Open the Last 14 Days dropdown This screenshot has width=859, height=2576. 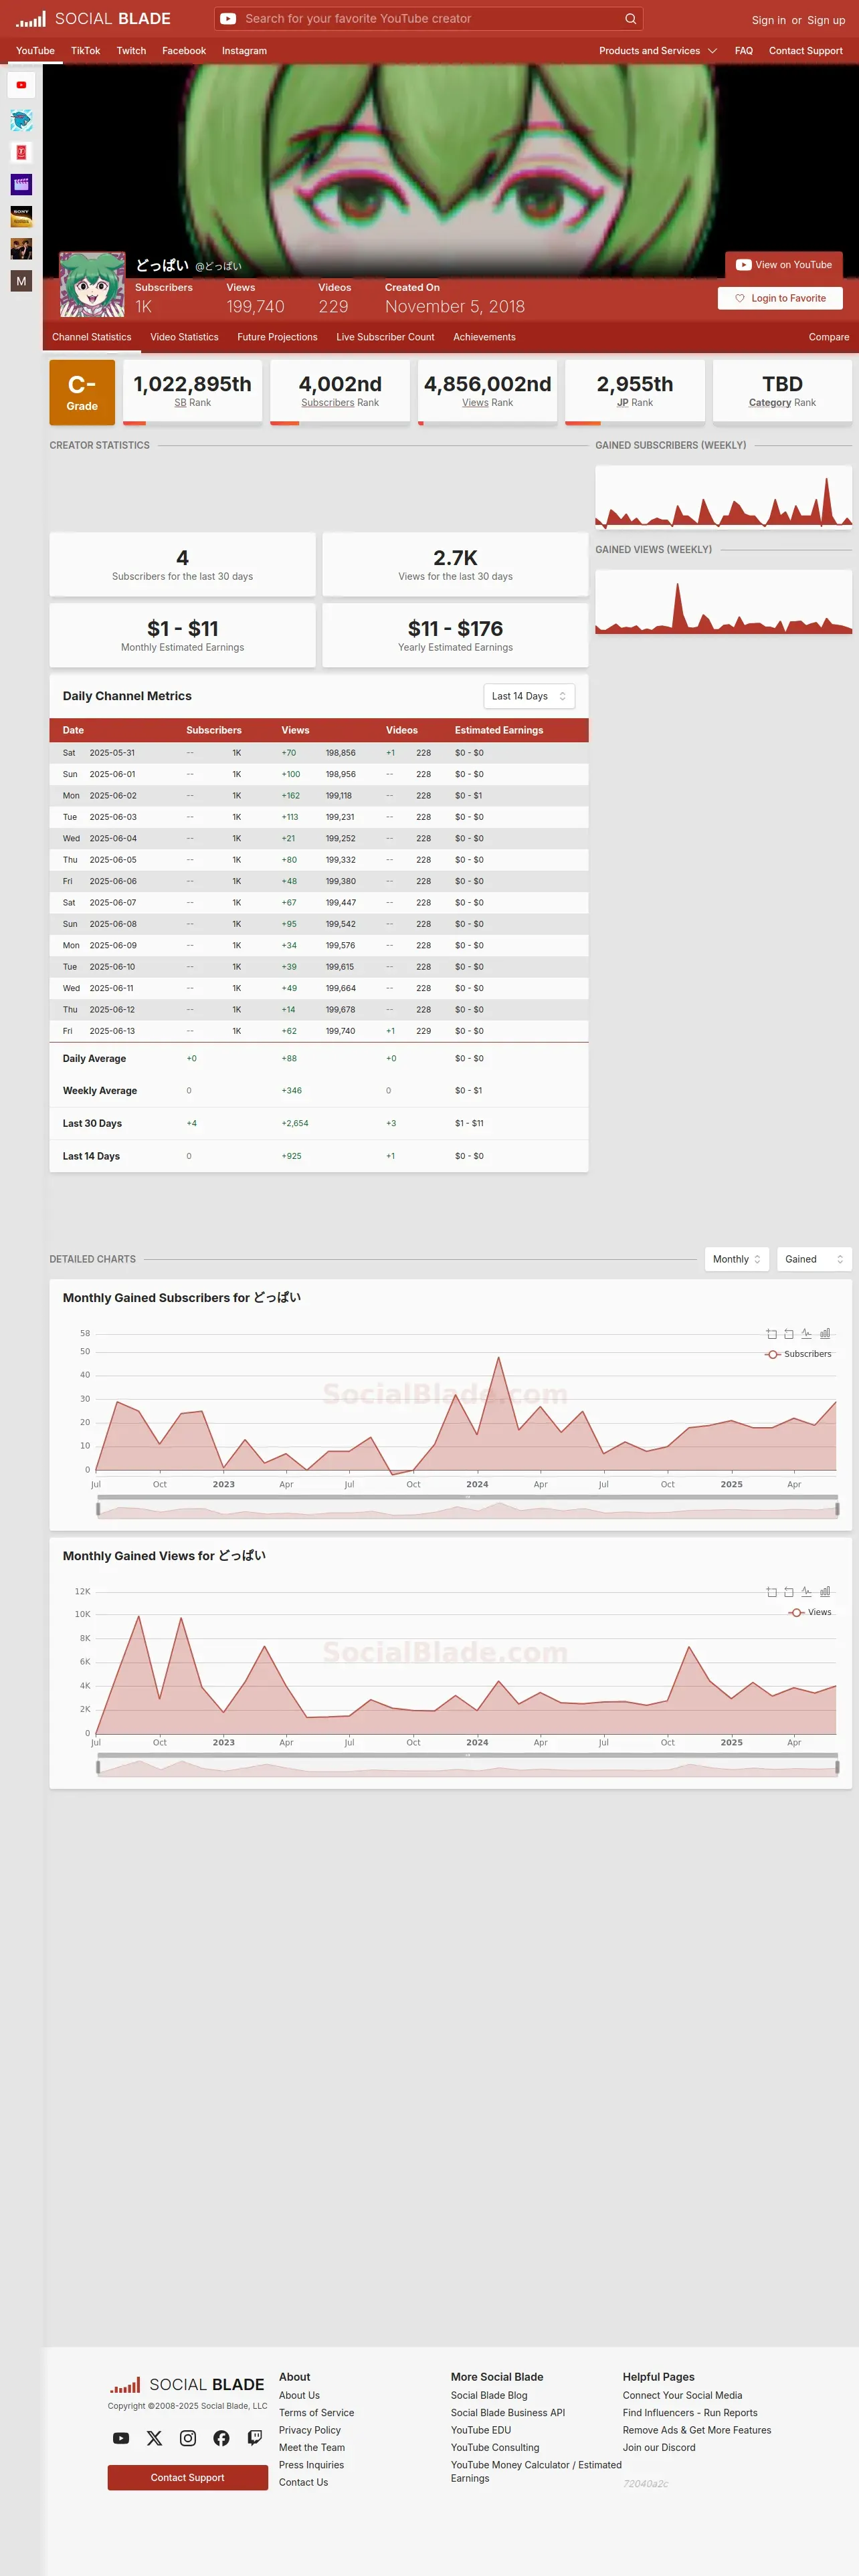click(x=529, y=696)
